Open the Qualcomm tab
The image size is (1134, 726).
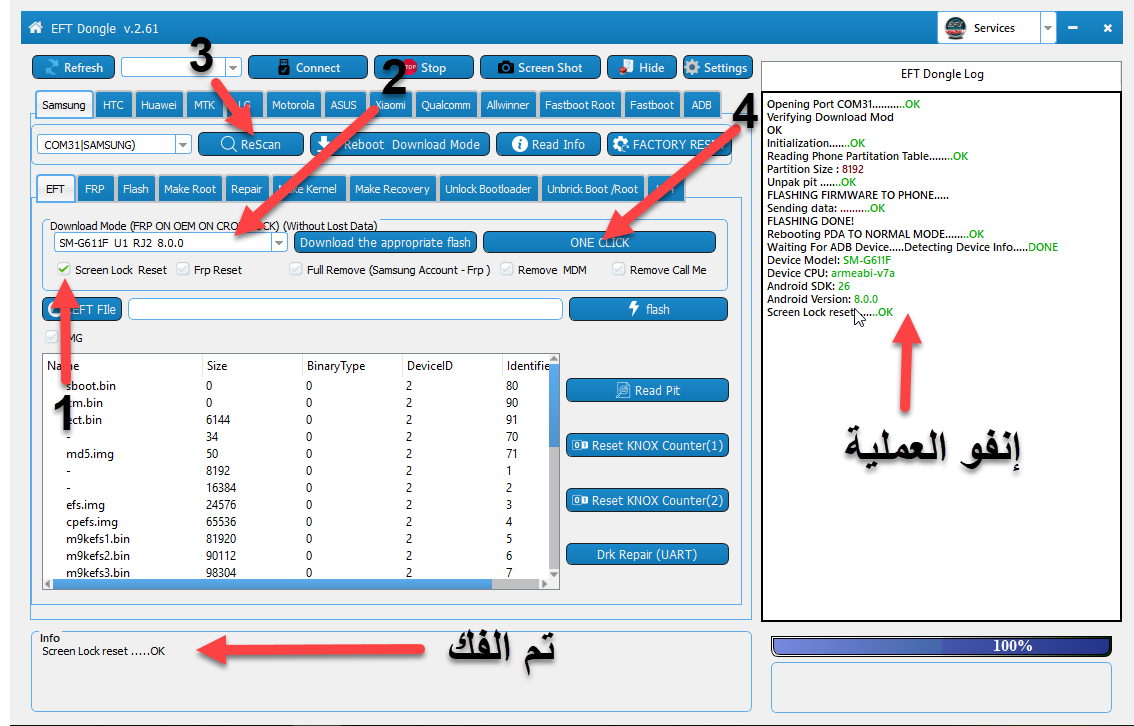(446, 105)
